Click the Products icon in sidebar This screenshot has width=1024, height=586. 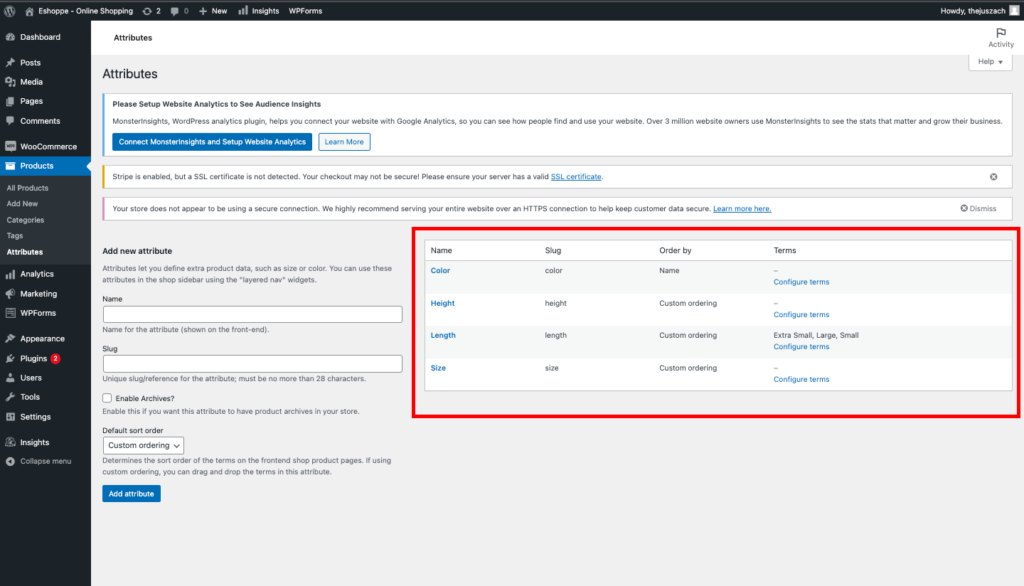10,166
